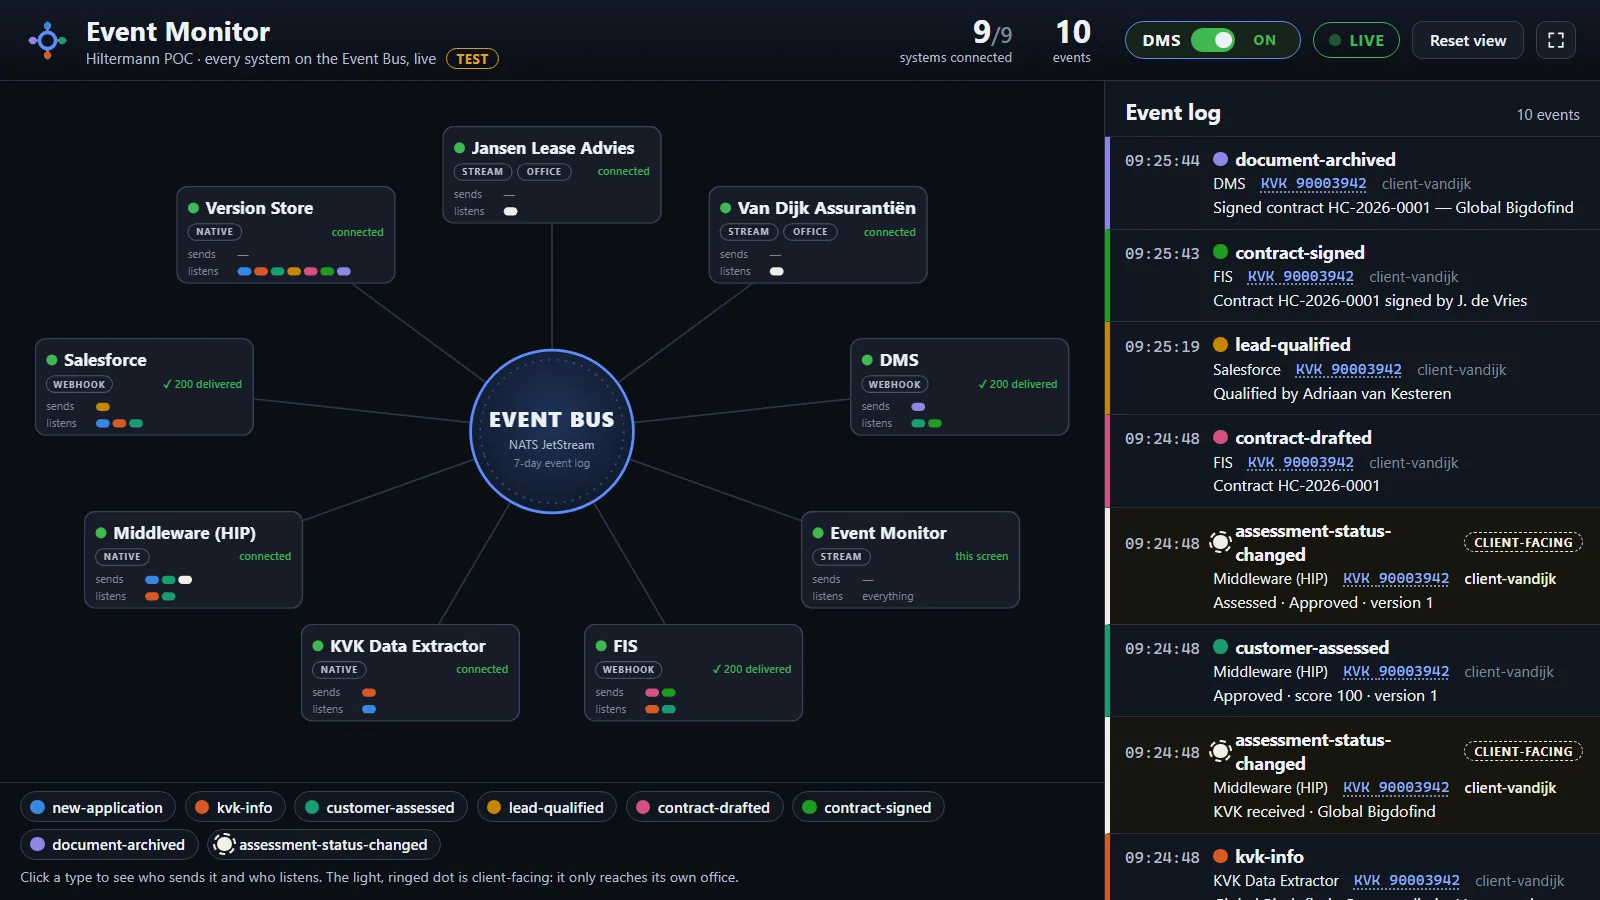The height and width of the screenshot is (900, 1600).
Task: Click the green dot of contract-signed log entry
Action: pos(1220,252)
